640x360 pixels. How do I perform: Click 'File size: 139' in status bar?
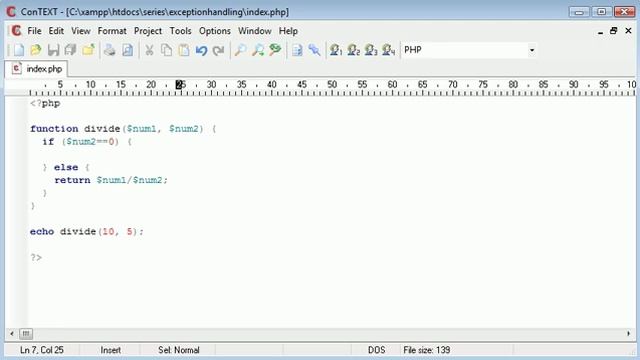click(x=427, y=350)
